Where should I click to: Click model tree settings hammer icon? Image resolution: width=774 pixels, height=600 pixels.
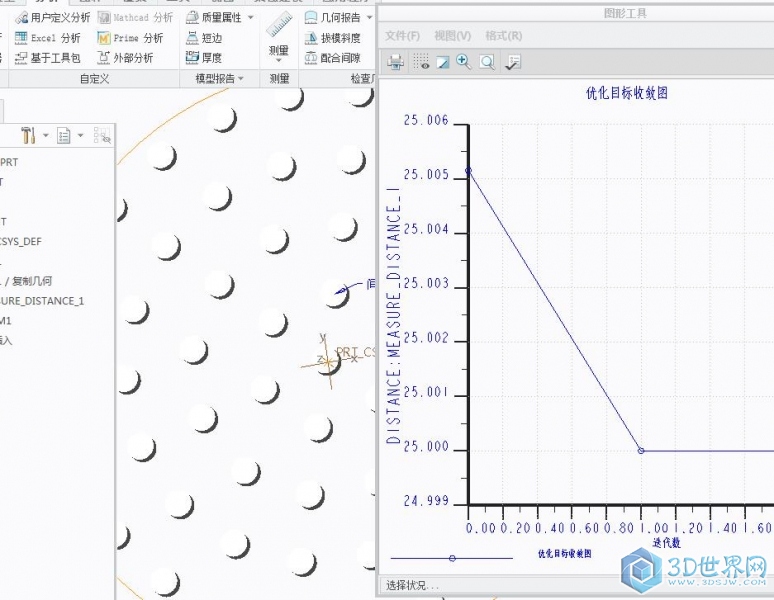click(28, 135)
